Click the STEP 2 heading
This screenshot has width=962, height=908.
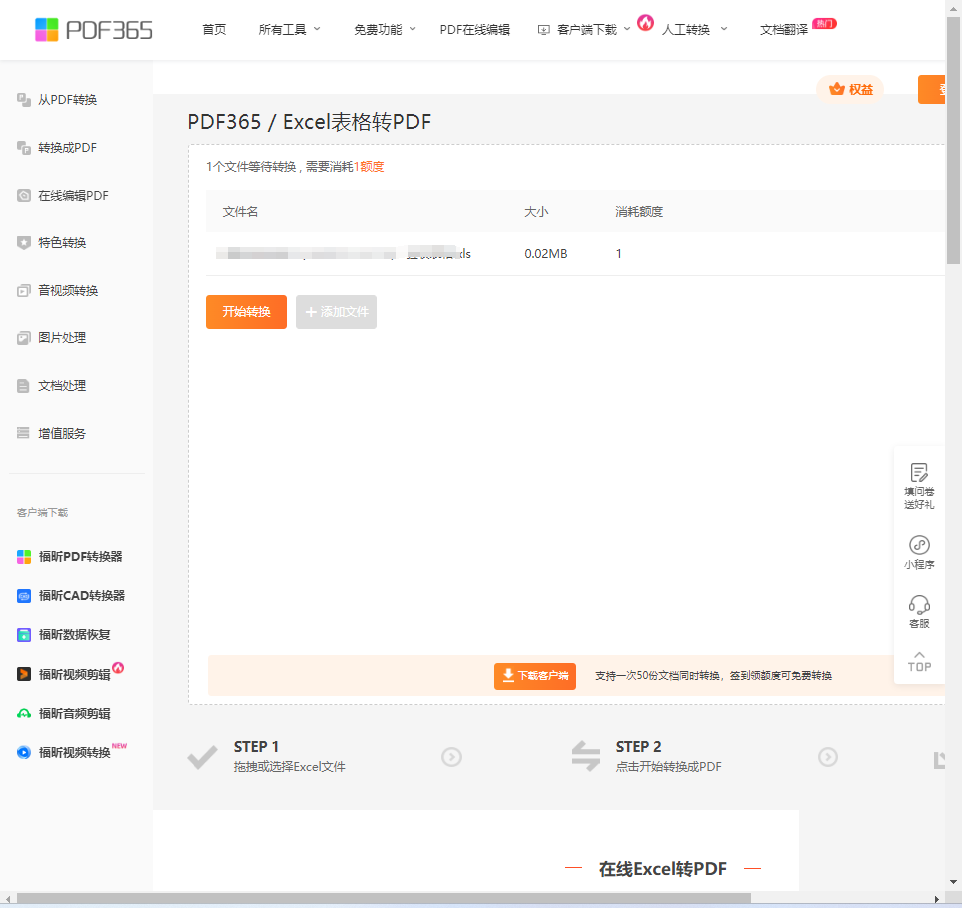tap(639, 747)
